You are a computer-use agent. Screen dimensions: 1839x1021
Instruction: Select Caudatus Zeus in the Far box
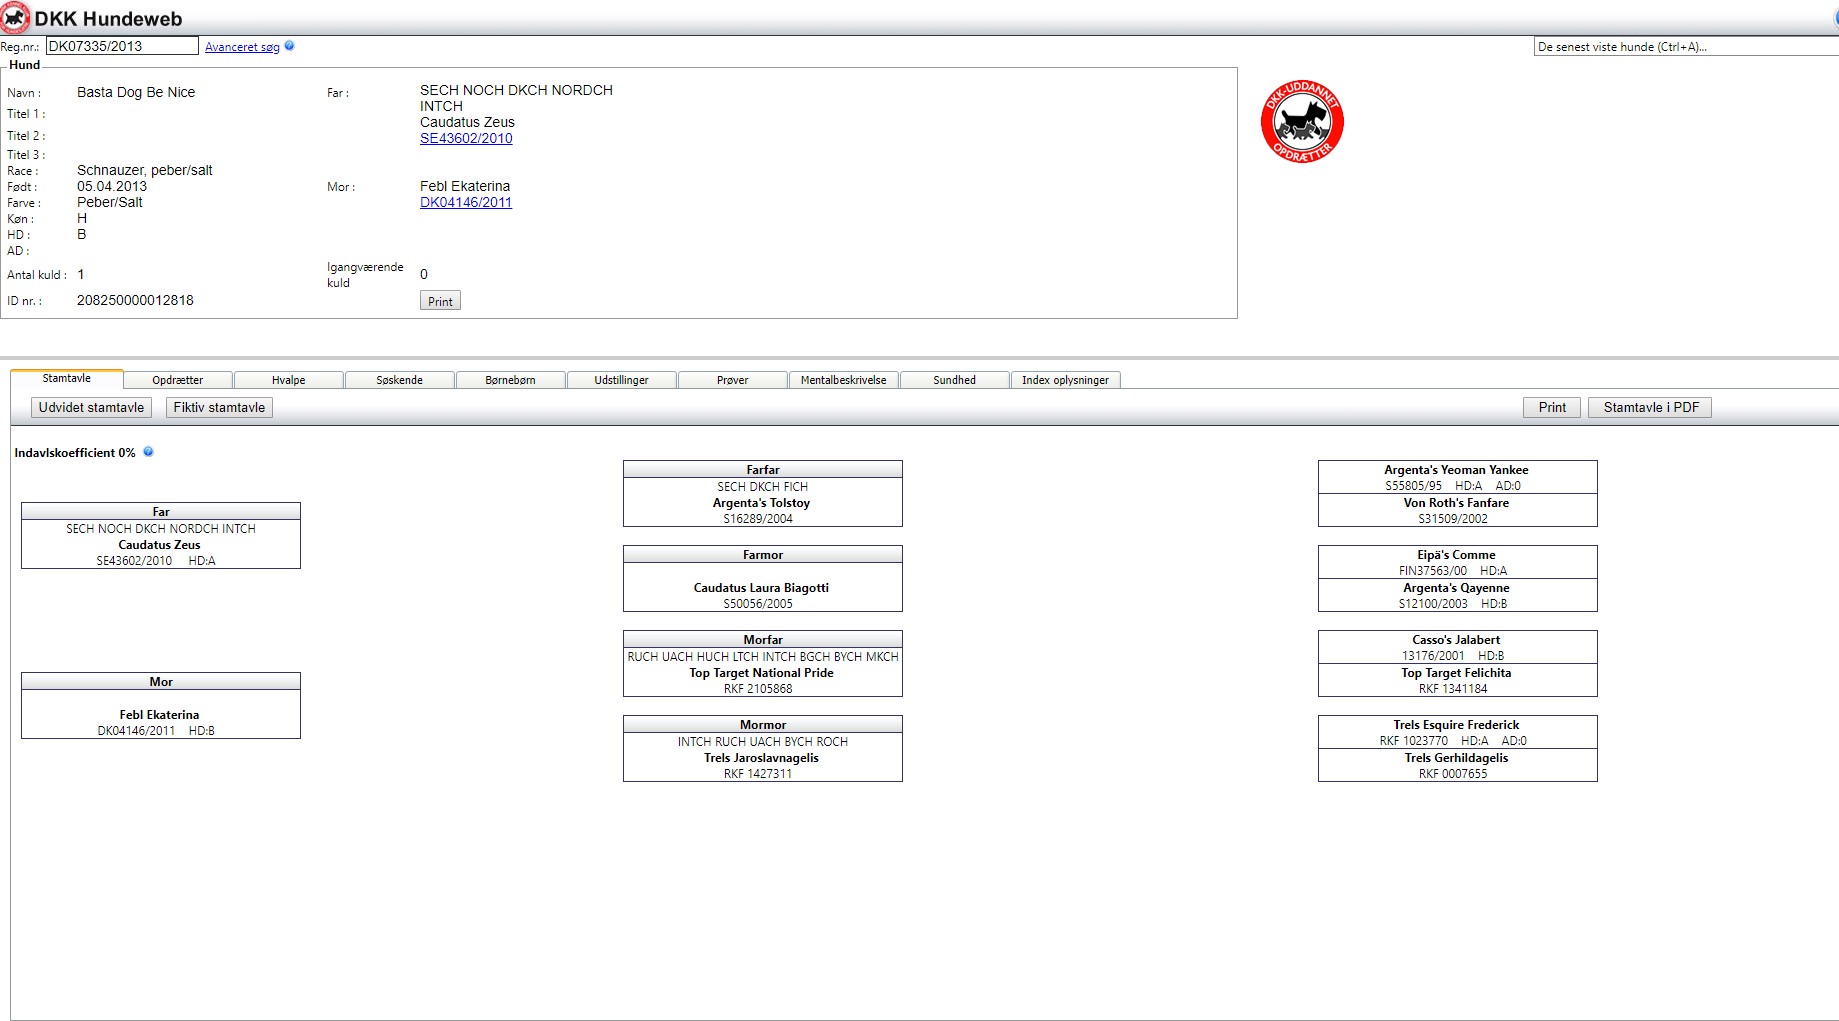[x=160, y=545]
